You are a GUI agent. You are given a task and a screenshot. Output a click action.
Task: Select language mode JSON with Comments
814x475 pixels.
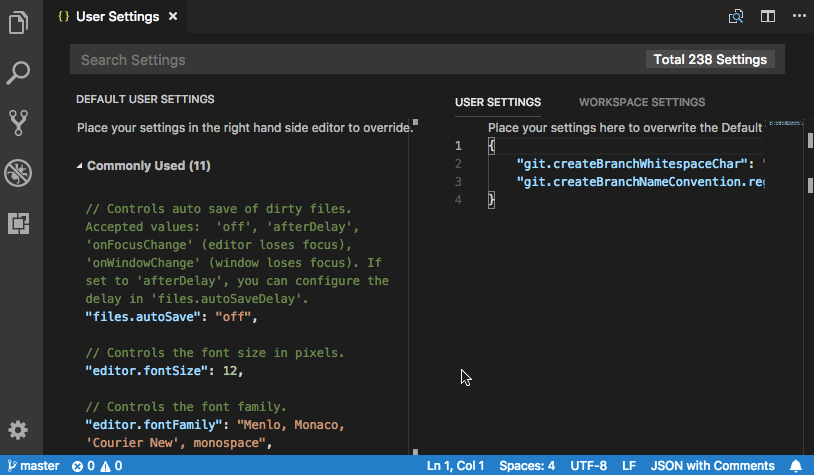(x=712, y=466)
